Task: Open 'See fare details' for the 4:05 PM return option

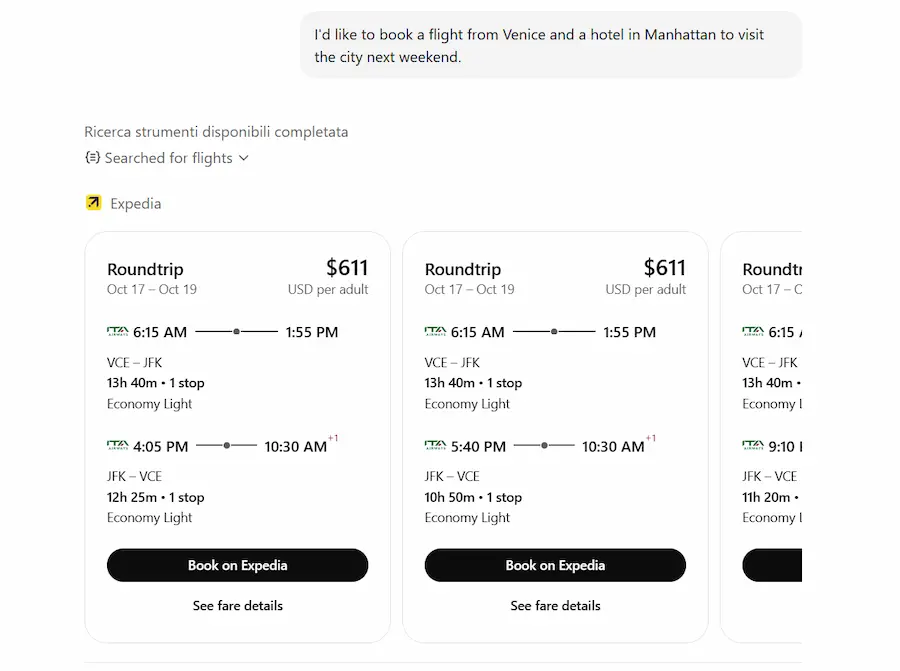Action: 238,605
